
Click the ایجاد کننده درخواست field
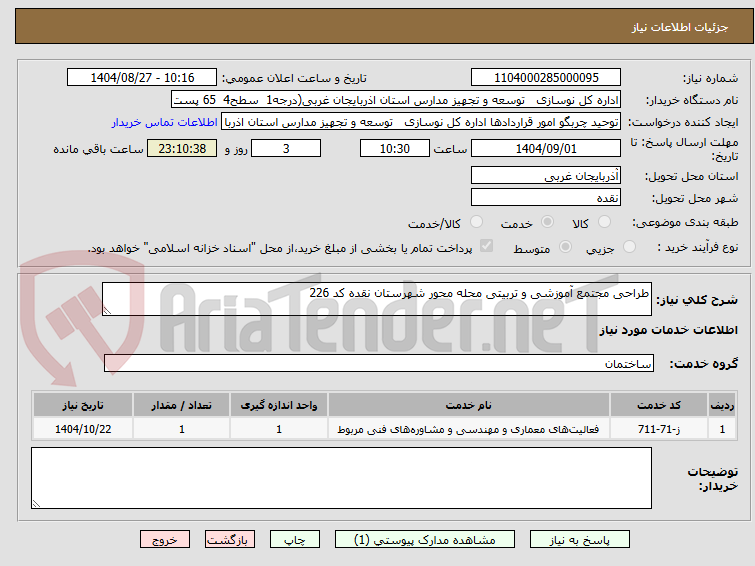point(421,122)
